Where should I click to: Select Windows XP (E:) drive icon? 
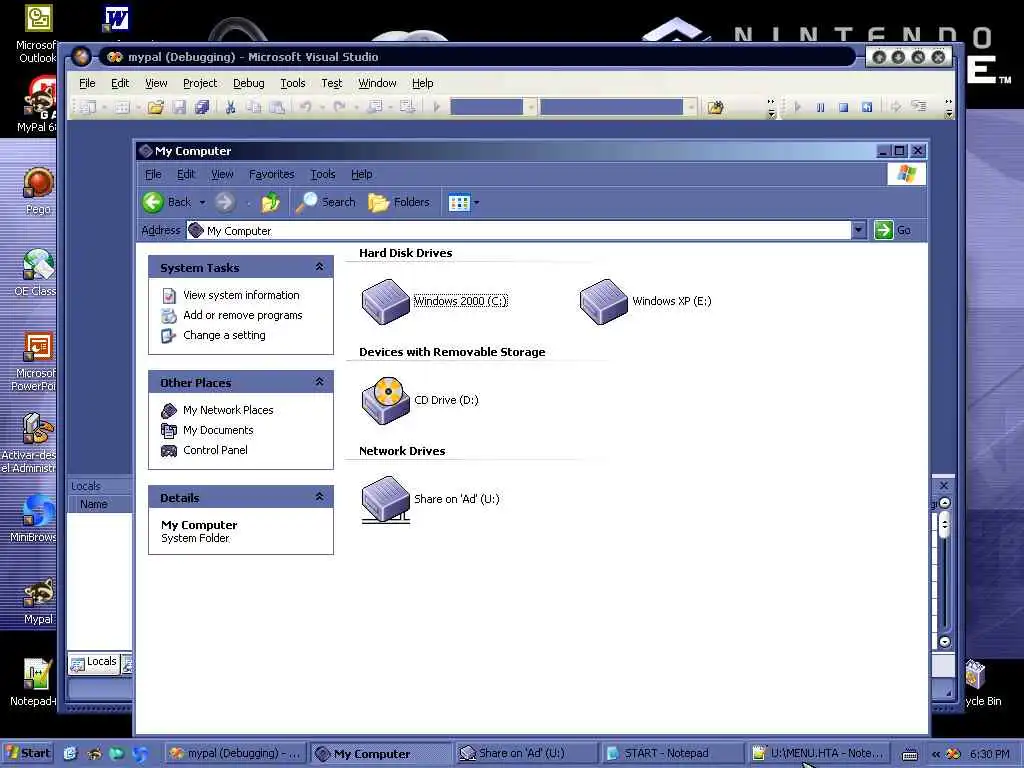click(603, 301)
